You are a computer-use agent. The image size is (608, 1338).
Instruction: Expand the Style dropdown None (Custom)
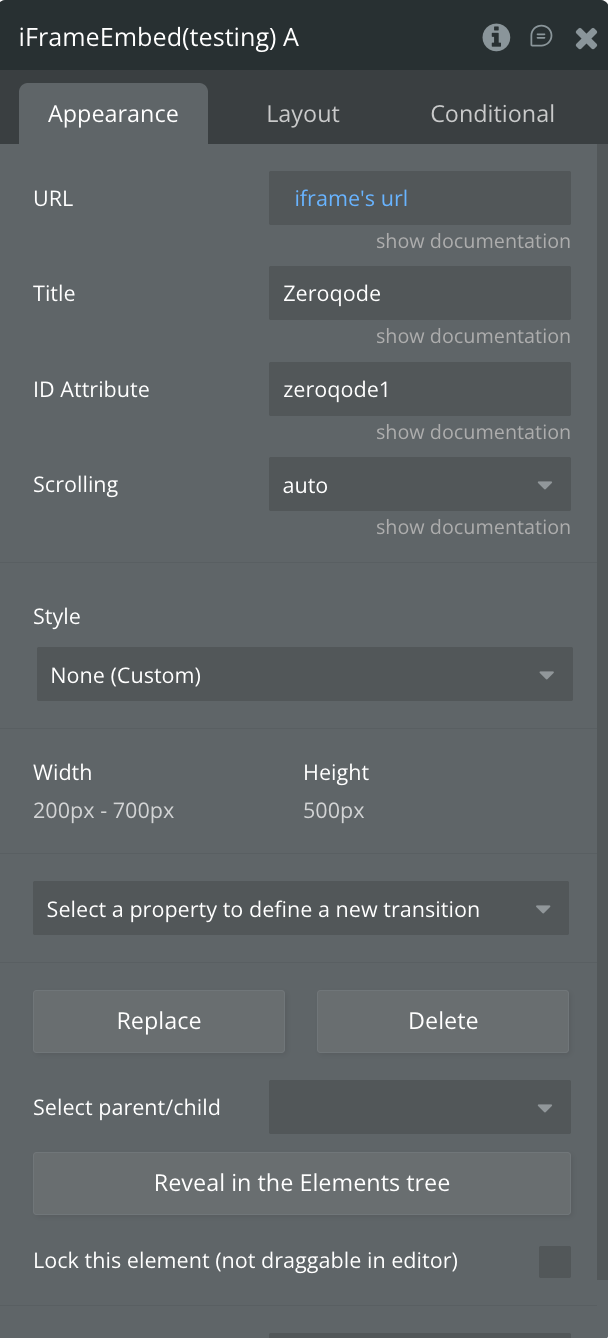pyautogui.click(x=304, y=675)
